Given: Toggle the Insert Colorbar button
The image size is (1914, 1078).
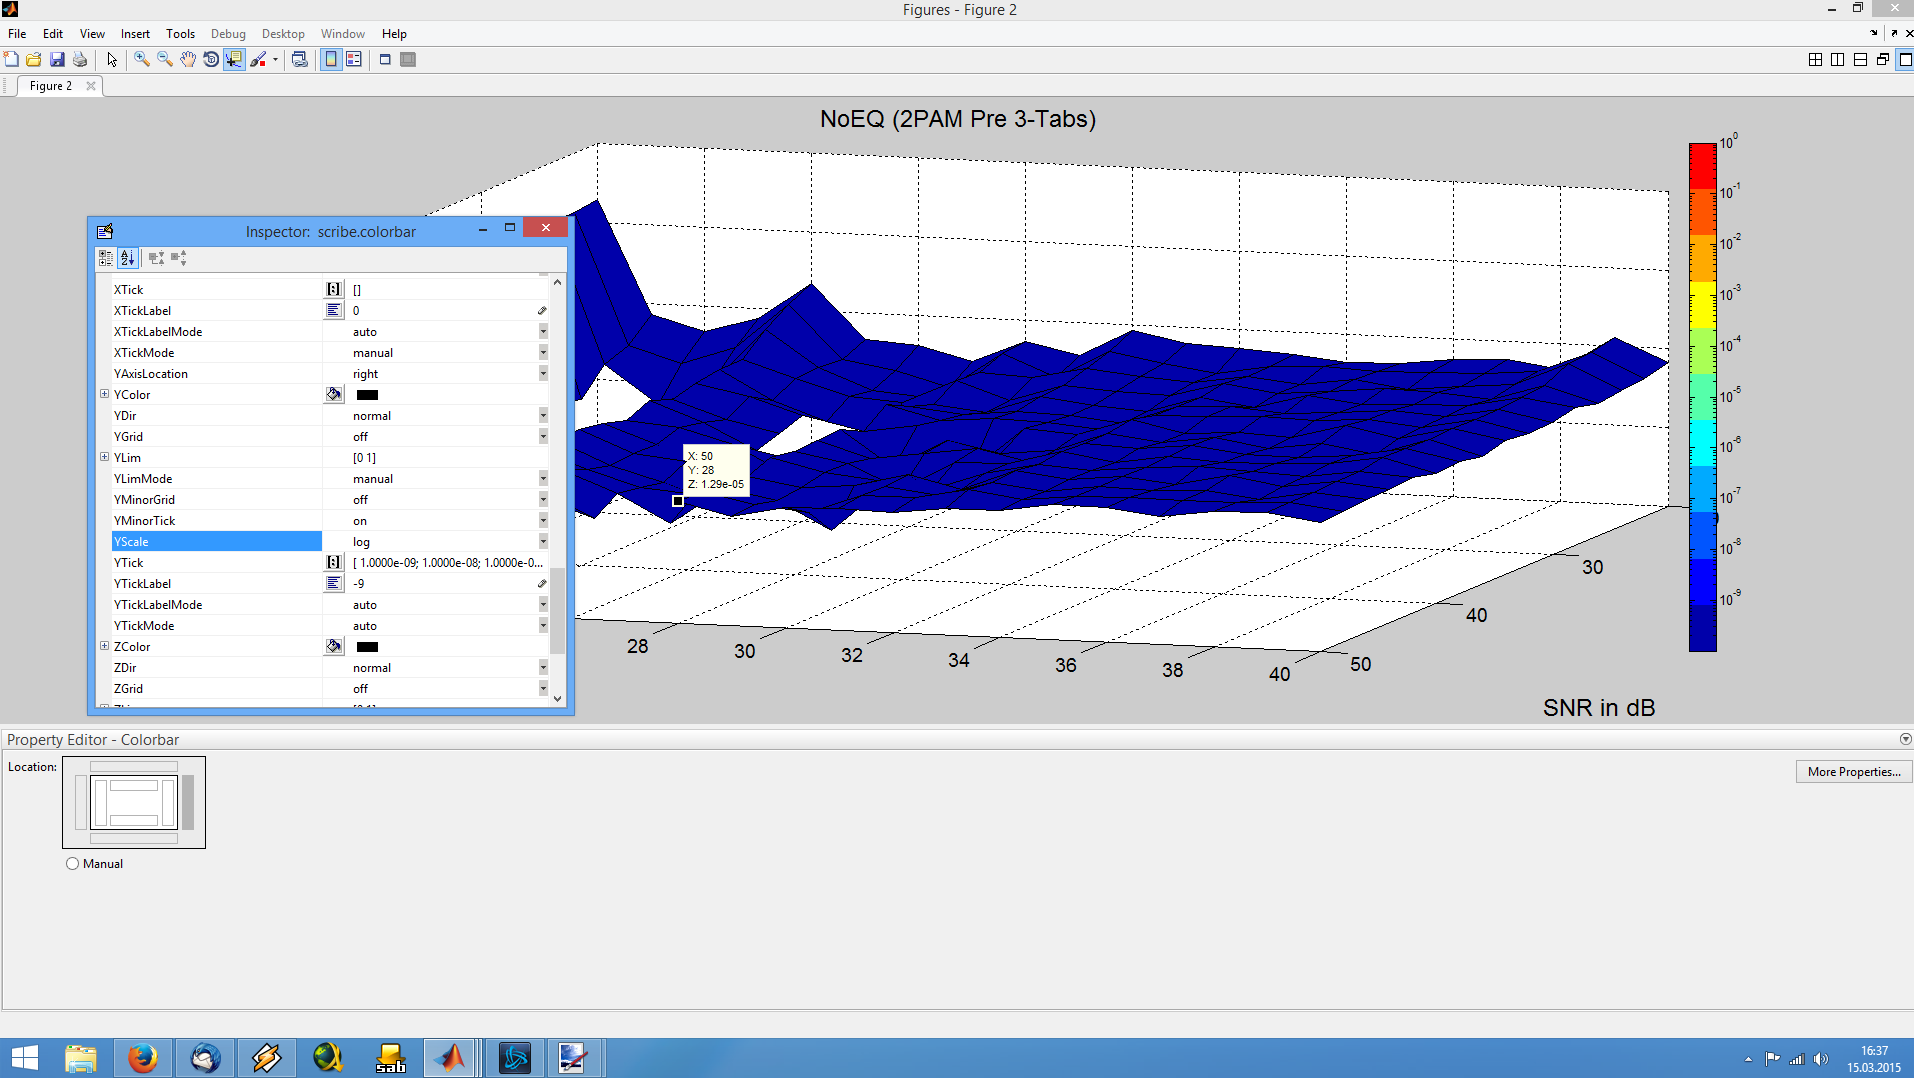Looking at the screenshot, I should click(x=331, y=60).
